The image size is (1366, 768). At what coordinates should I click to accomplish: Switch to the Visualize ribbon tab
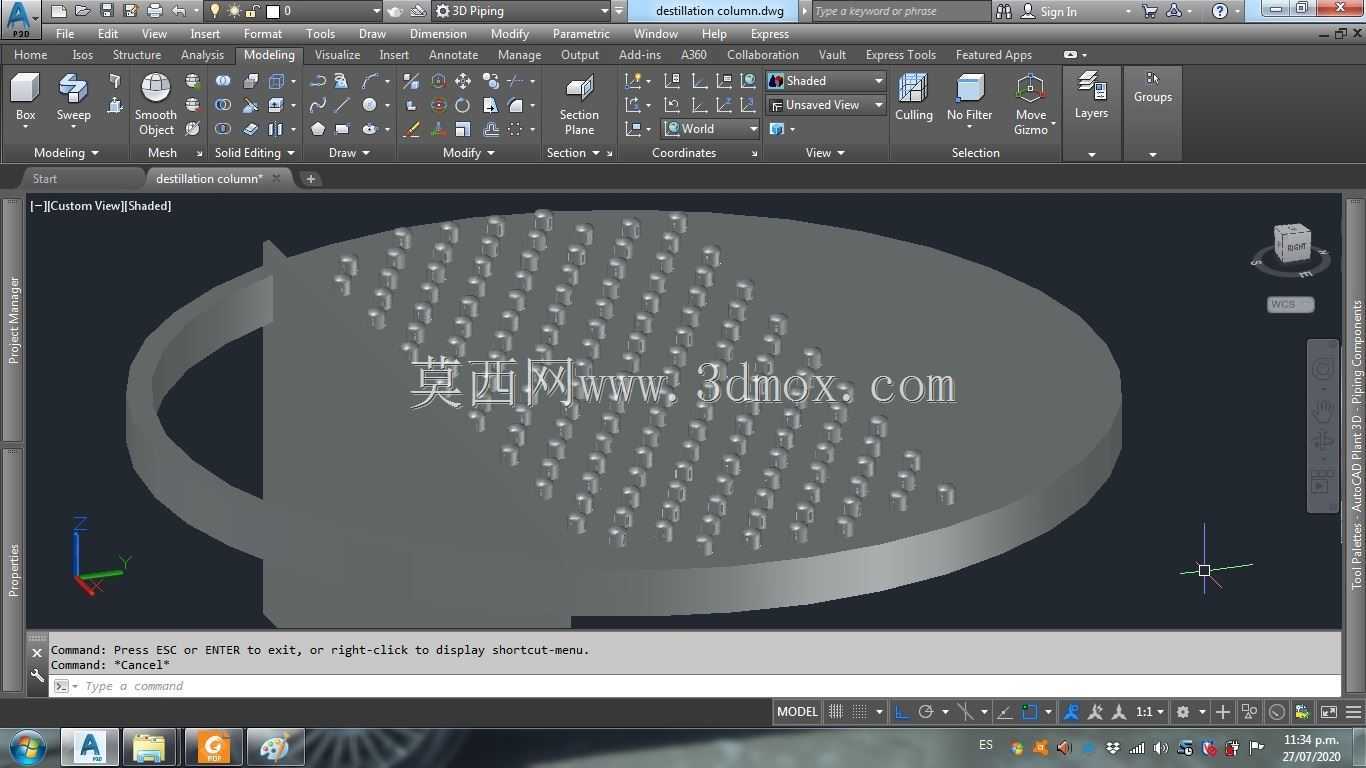337,55
